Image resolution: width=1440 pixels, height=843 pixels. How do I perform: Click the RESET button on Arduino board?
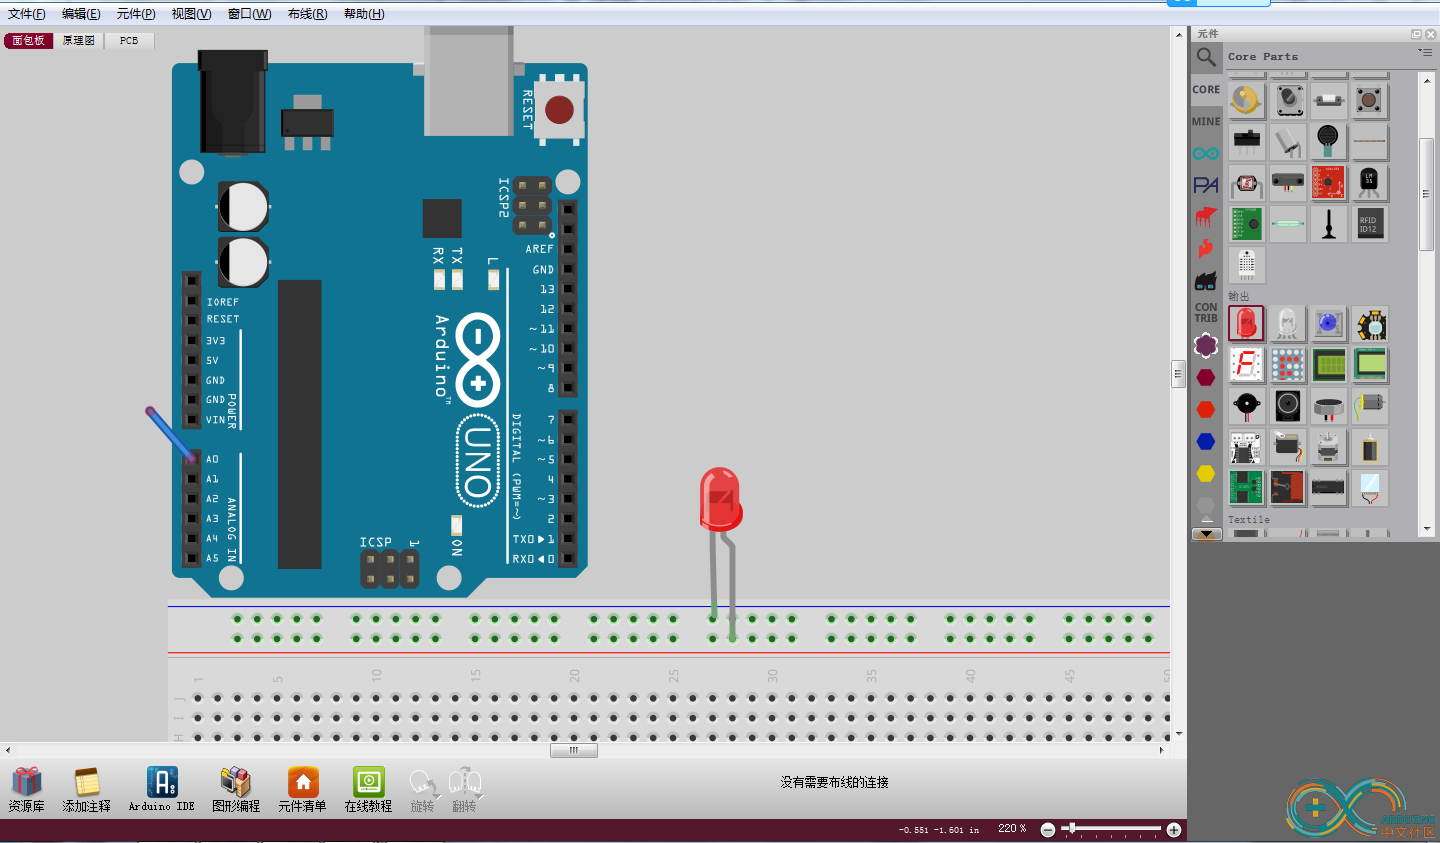(x=560, y=109)
